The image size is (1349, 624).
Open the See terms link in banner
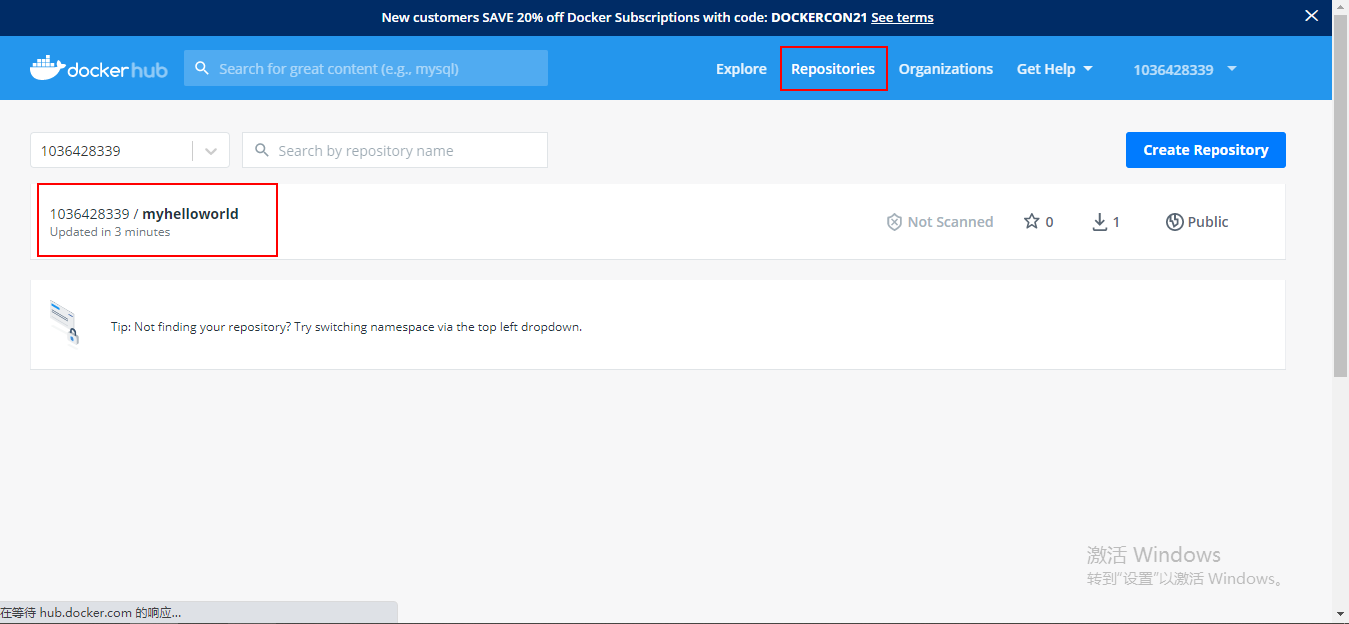pyautogui.click(x=902, y=17)
